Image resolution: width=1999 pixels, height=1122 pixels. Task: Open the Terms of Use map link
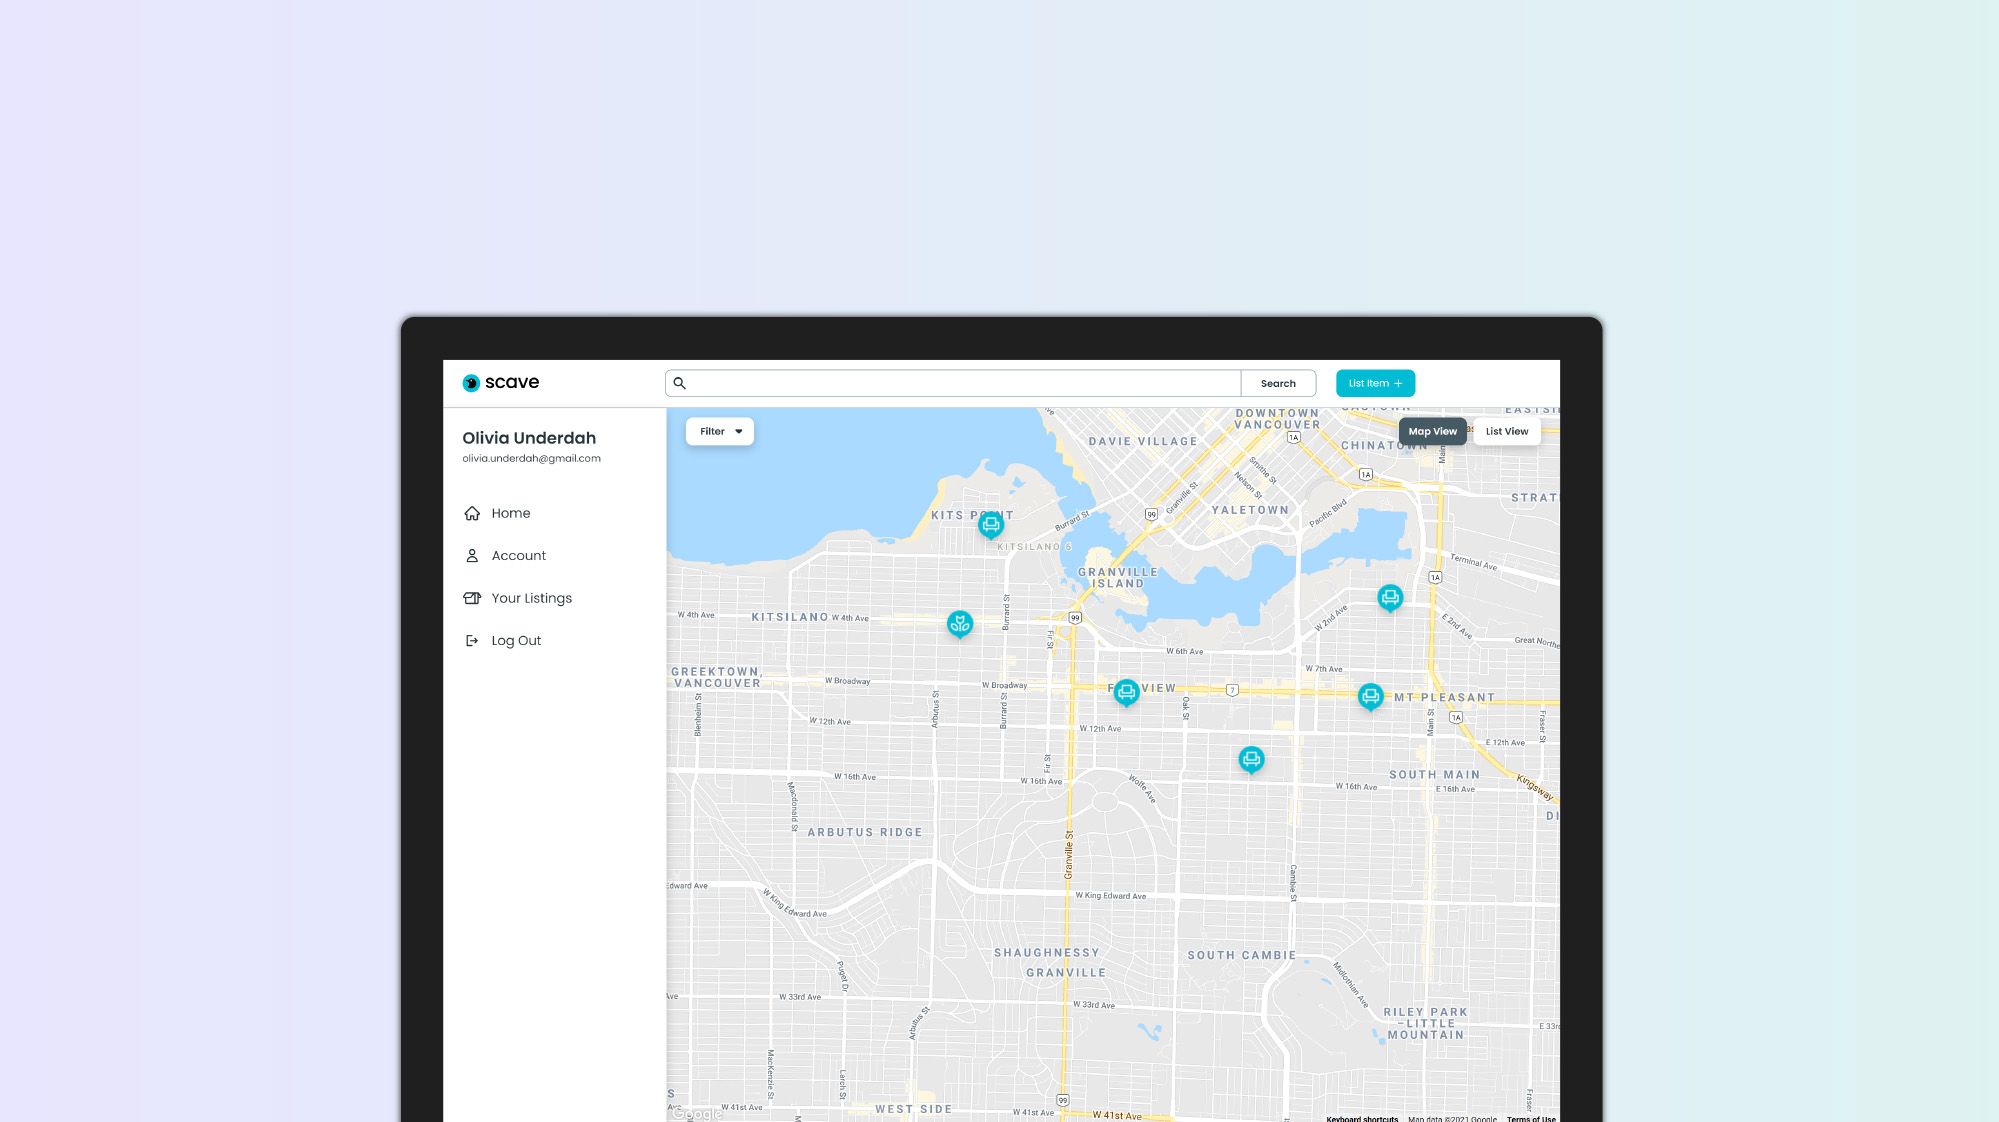pos(1531,1118)
